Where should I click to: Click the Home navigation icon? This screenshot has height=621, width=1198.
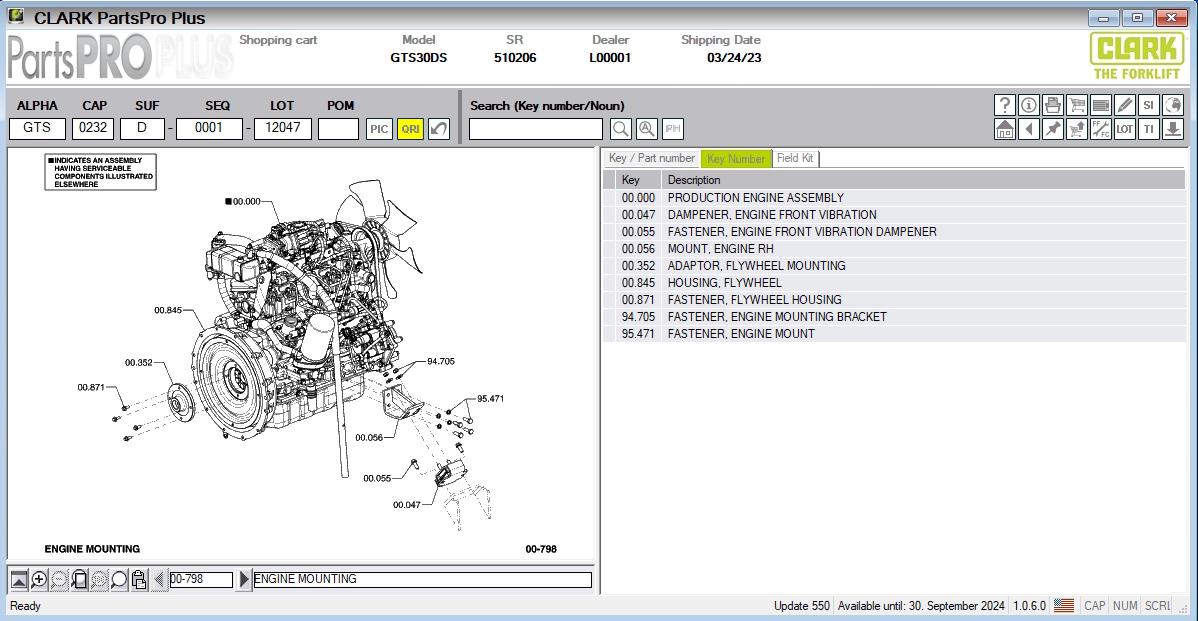1005,128
